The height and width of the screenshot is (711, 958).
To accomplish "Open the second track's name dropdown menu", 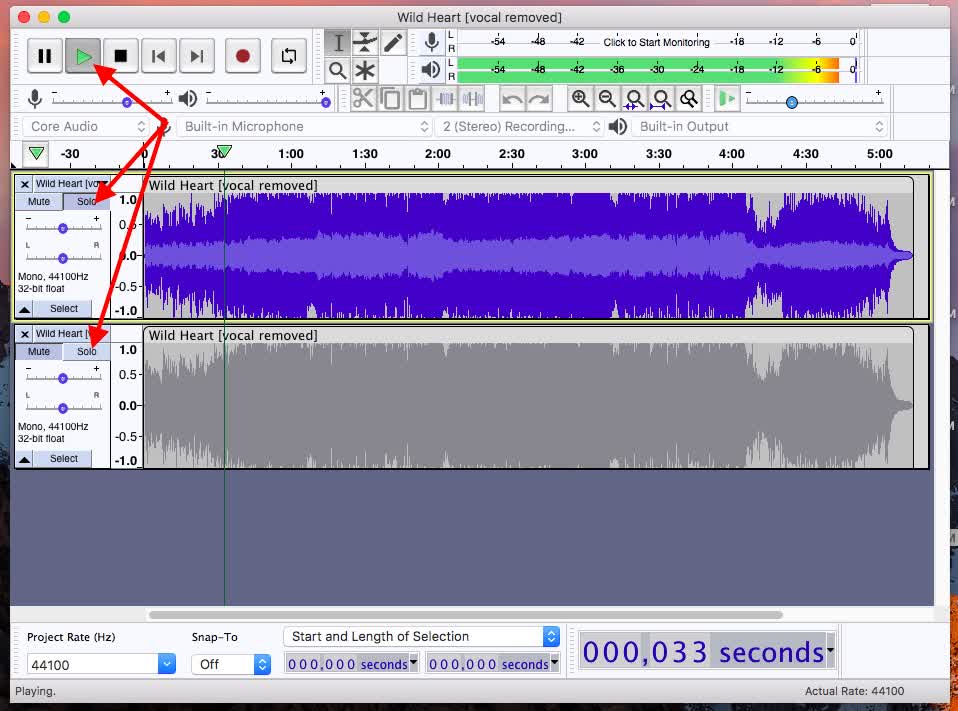I will pyautogui.click(x=71, y=334).
